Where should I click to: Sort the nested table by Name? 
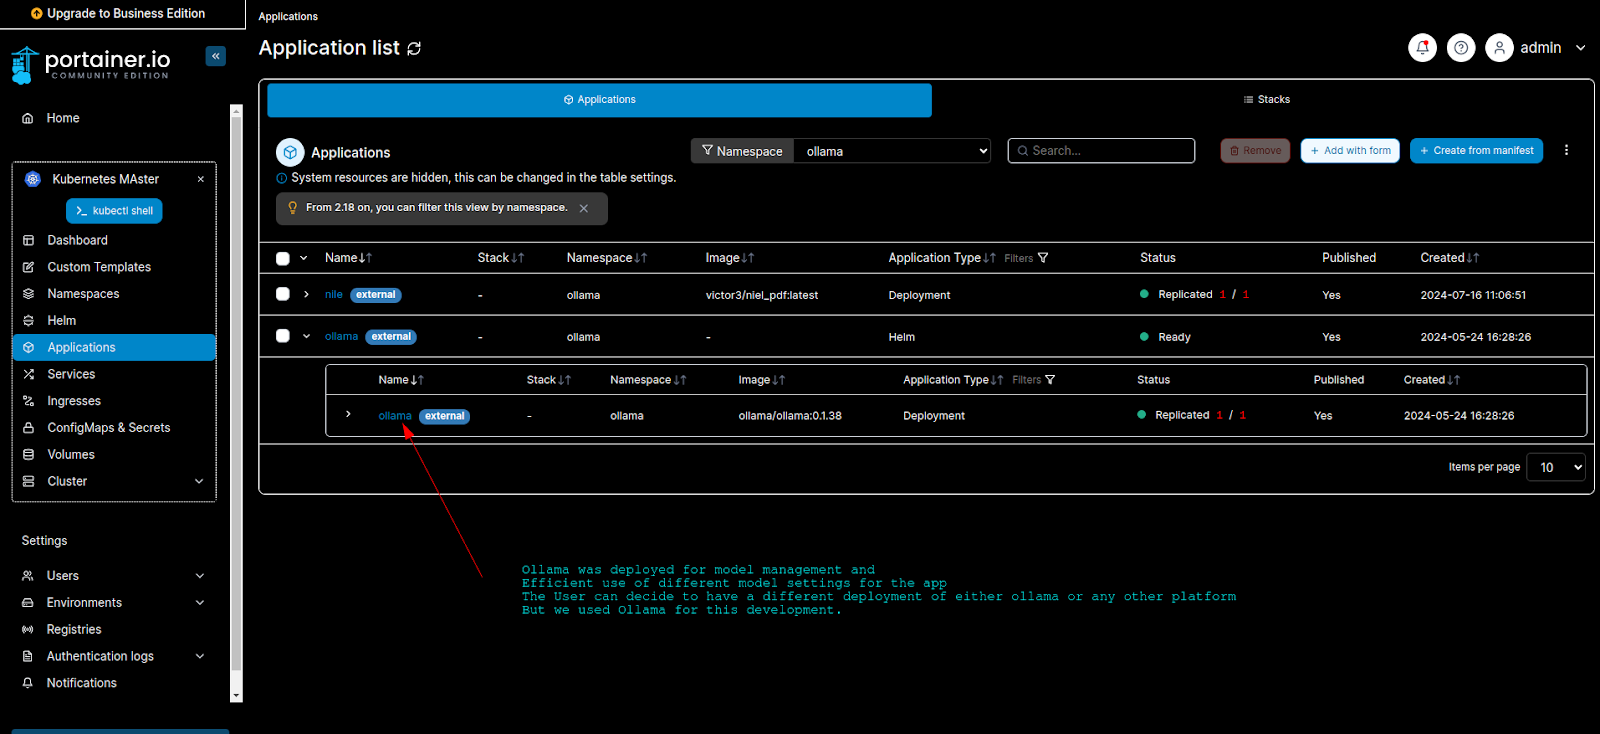click(x=401, y=380)
